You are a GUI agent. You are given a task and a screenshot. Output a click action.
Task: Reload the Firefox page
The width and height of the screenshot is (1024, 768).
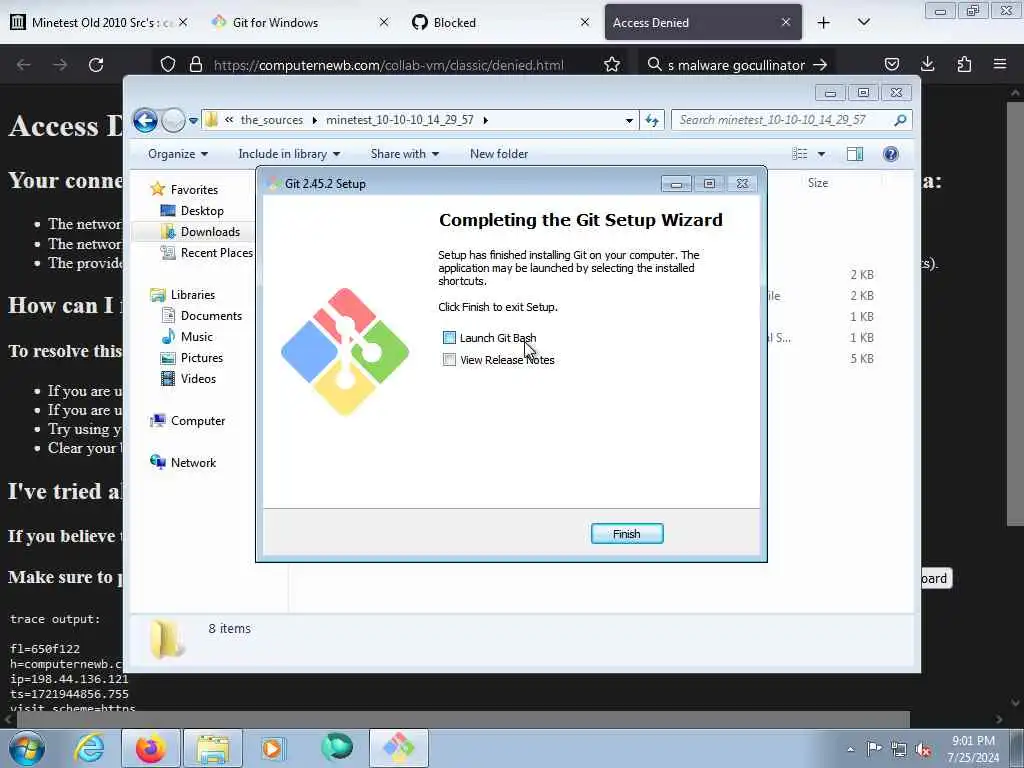pos(96,65)
